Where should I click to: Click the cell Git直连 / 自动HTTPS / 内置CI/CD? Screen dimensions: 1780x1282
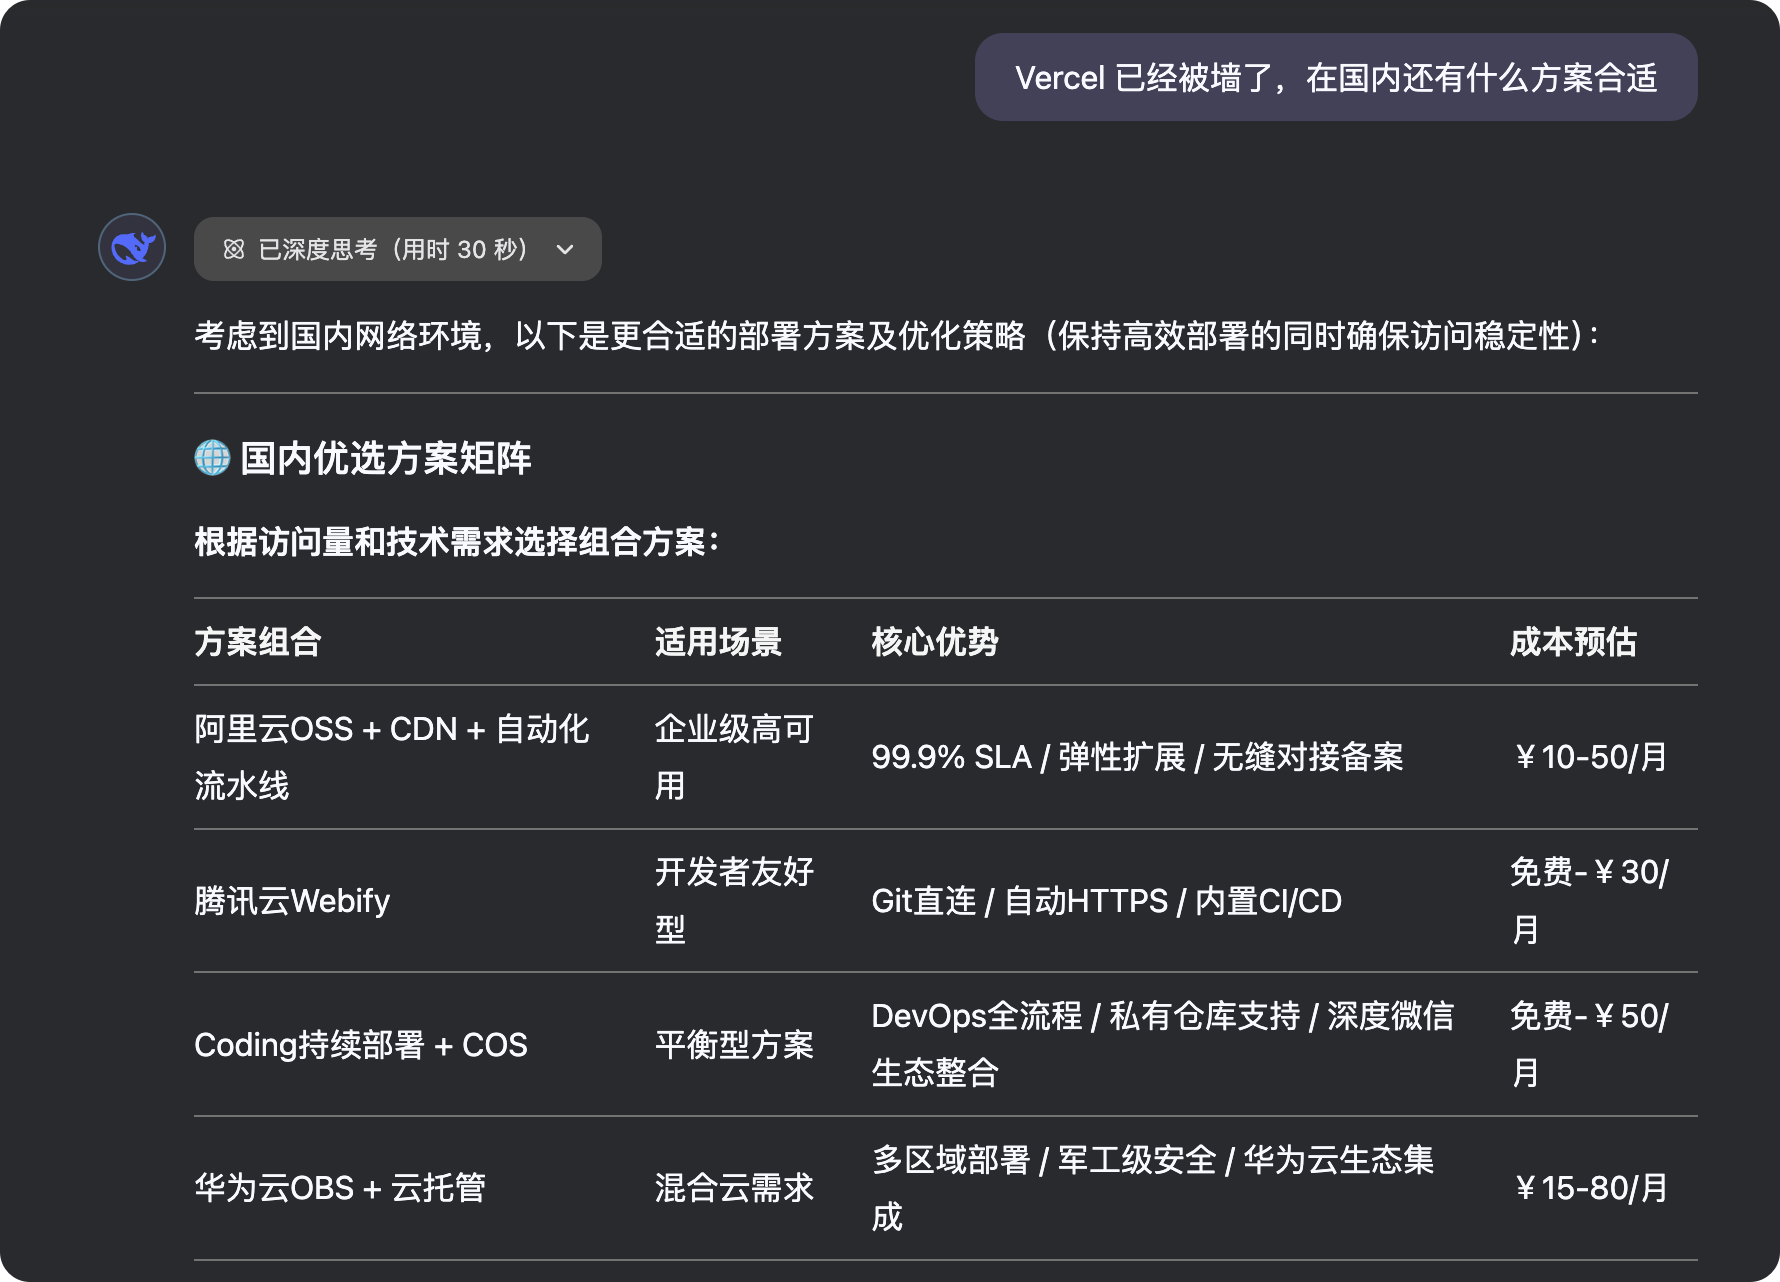(1106, 901)
